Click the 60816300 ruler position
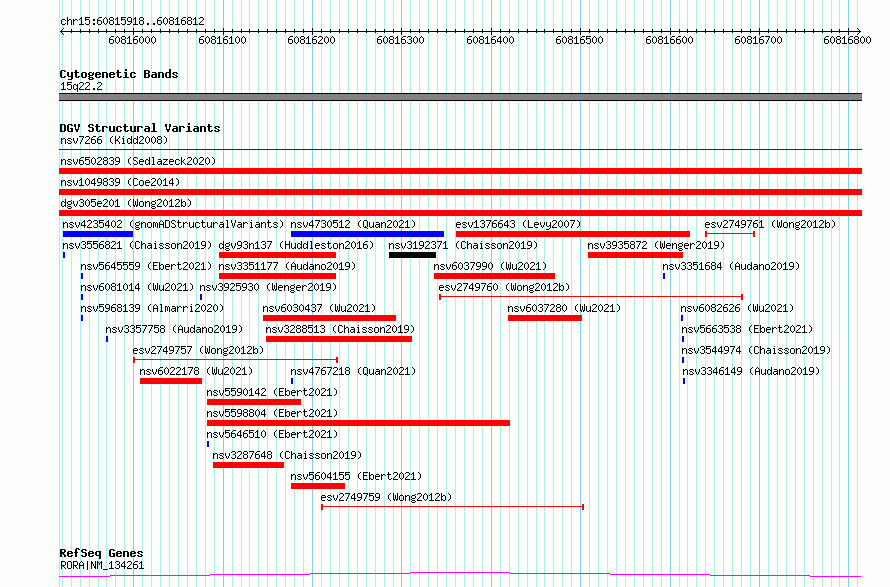 400,40
